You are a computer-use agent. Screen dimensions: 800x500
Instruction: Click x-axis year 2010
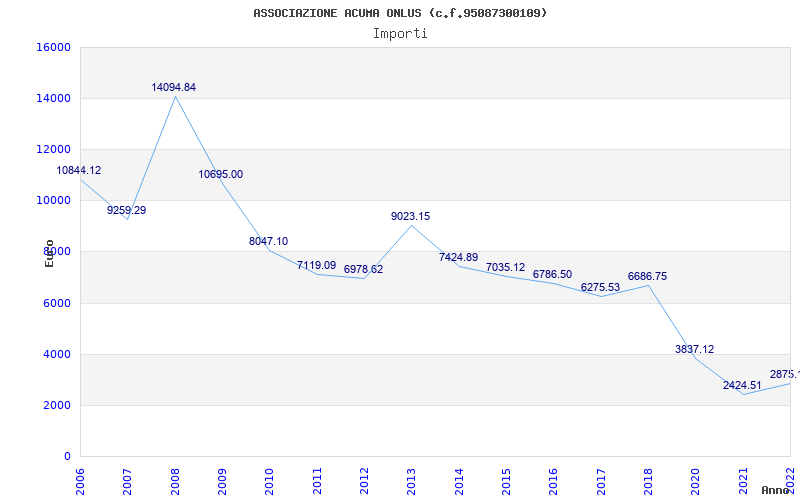[x=269, y=481]
